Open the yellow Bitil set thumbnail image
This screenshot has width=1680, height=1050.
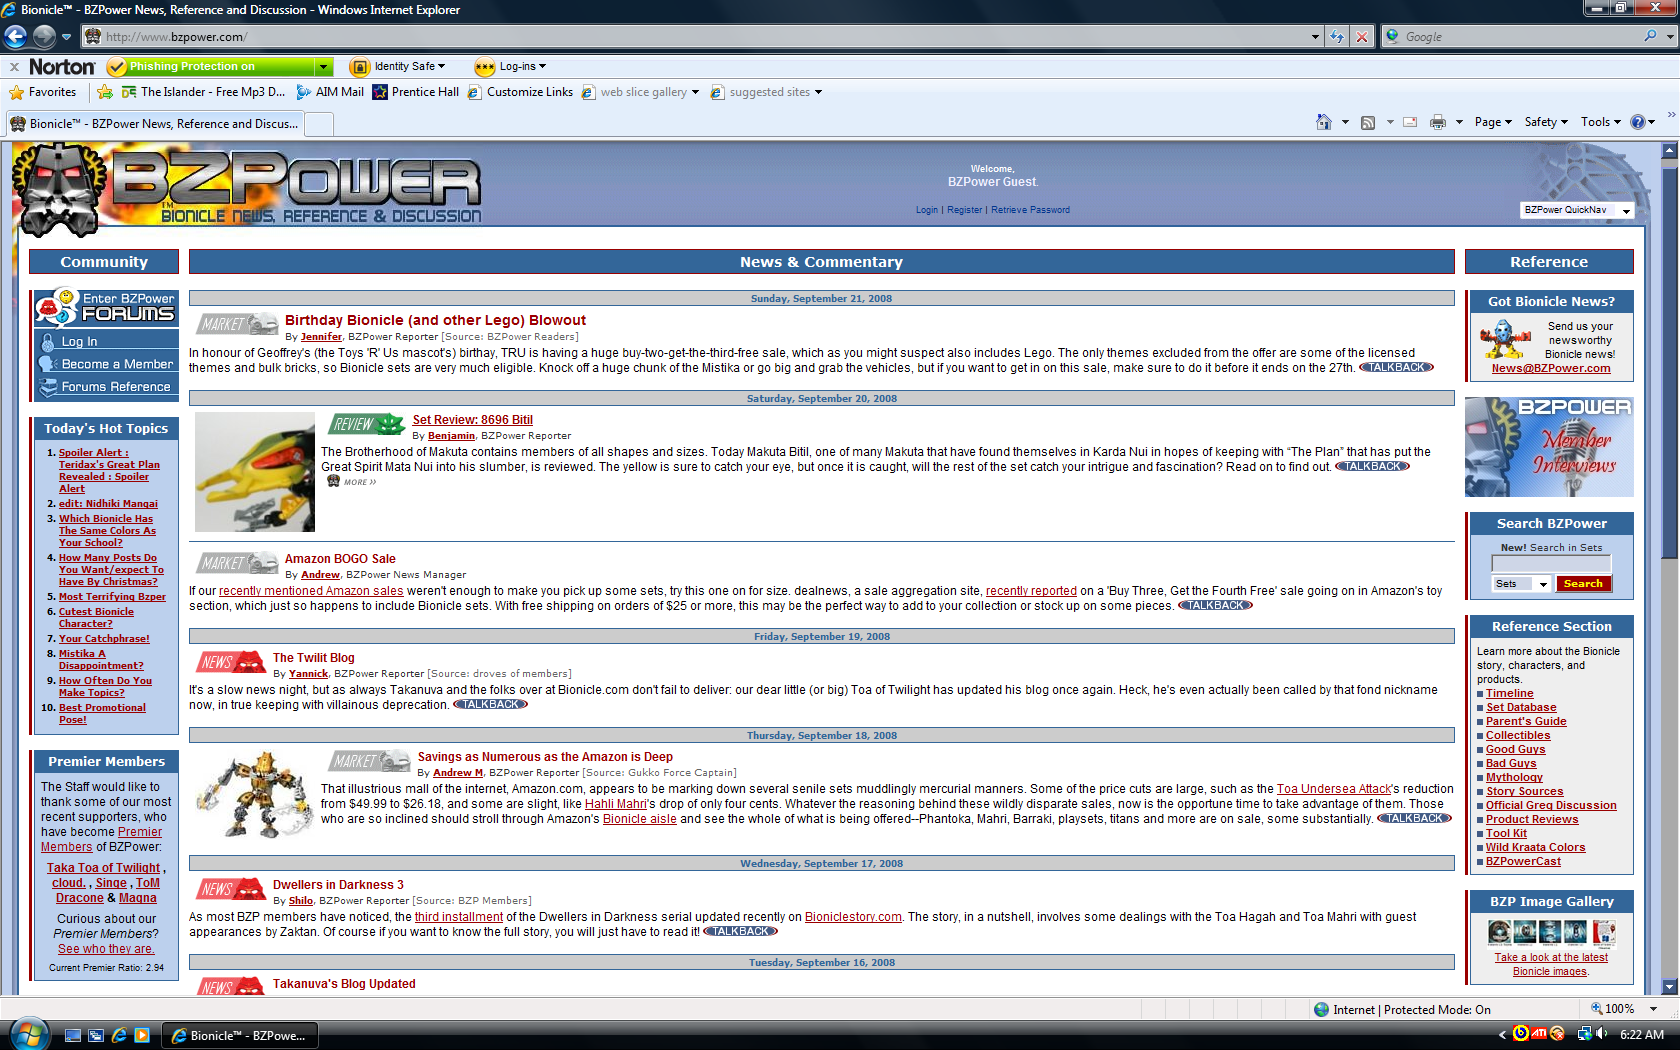pyautogui.click(x=255, y=472)
